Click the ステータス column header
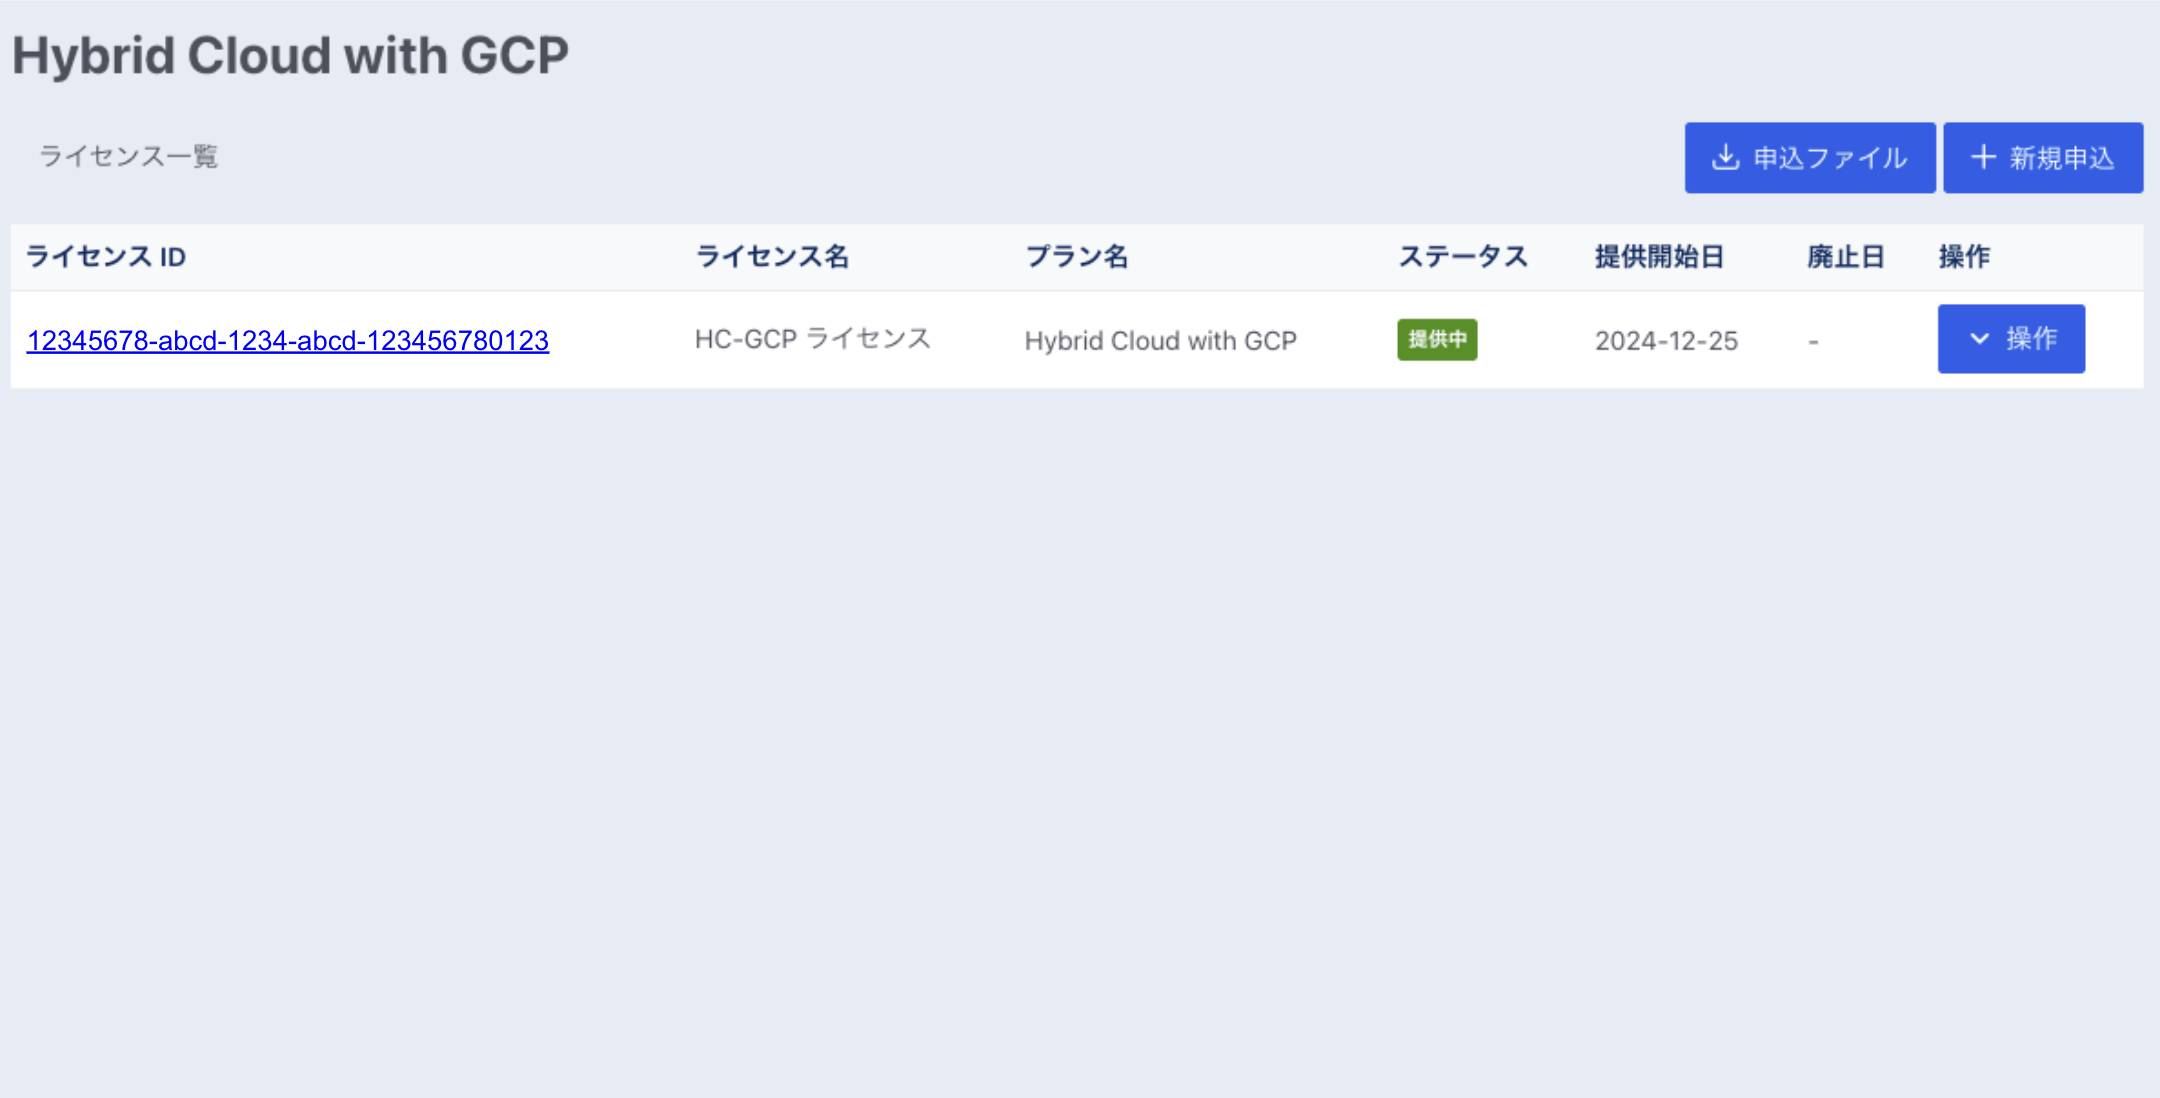 [1462, 257]
